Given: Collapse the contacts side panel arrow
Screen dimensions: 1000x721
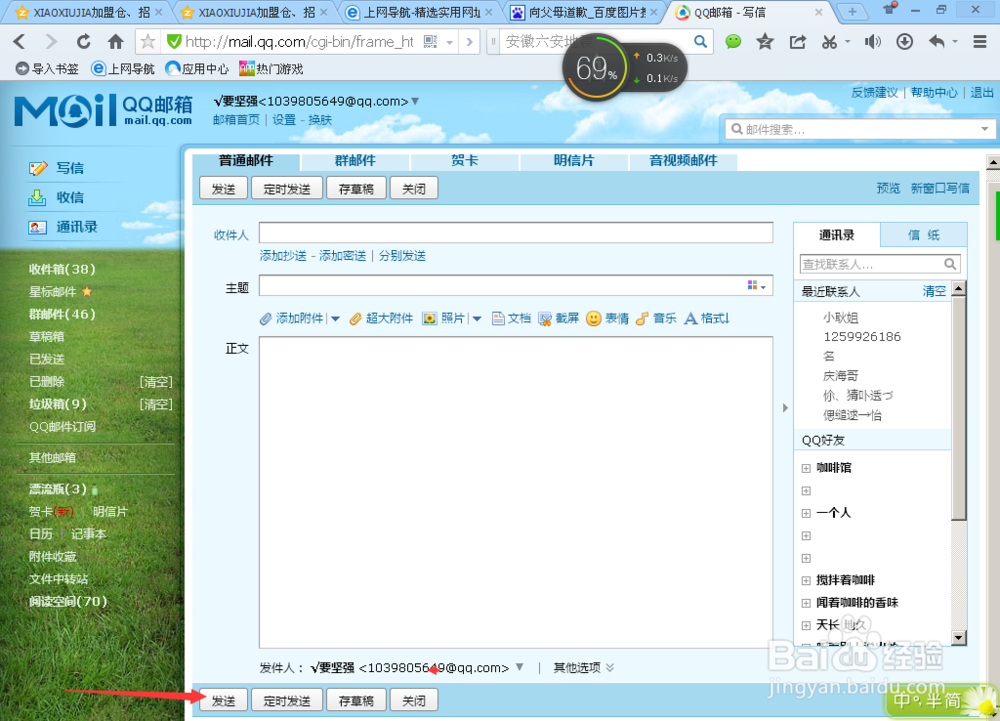Looking at the screenshot, I should pos(785,408).
